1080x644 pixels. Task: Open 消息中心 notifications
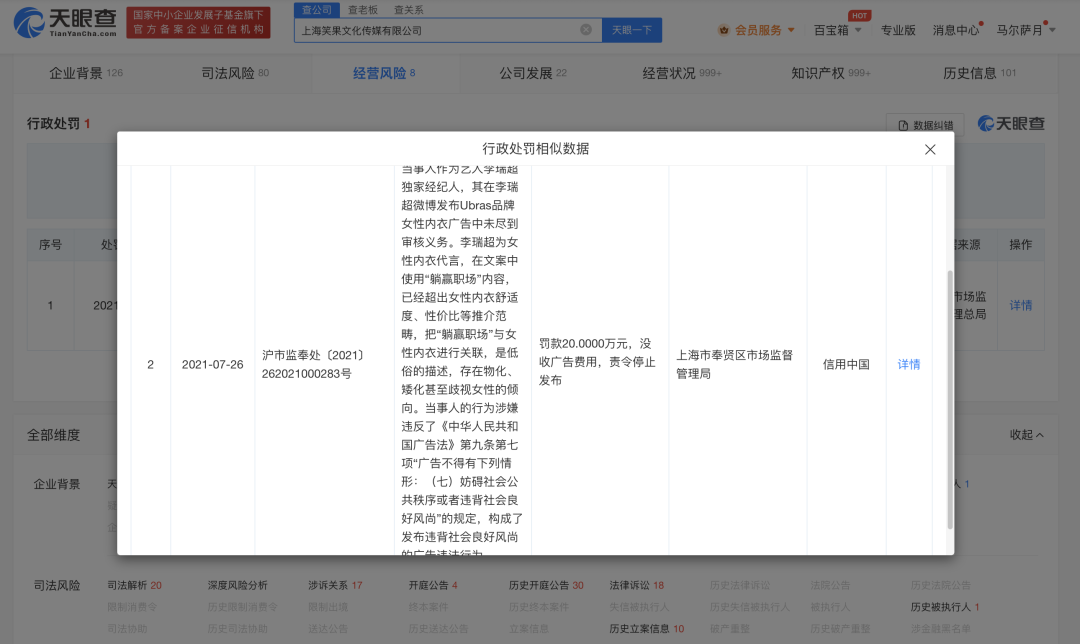955,30
